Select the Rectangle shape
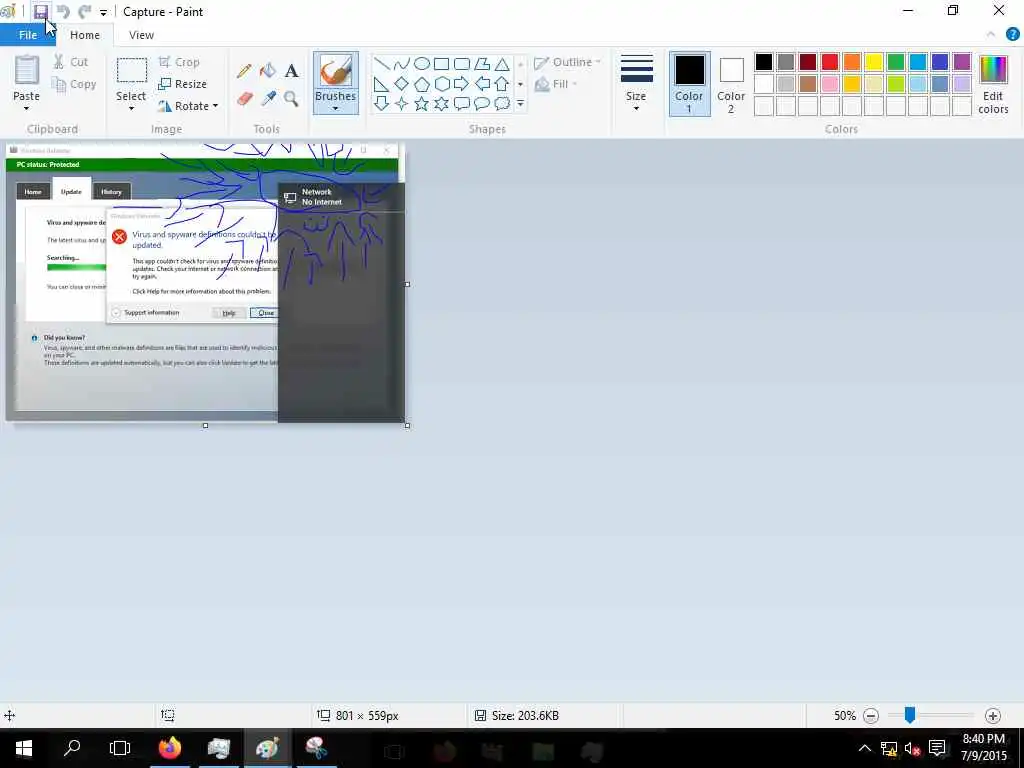This screenshot has height=768, width=1024. click(441, 63)
